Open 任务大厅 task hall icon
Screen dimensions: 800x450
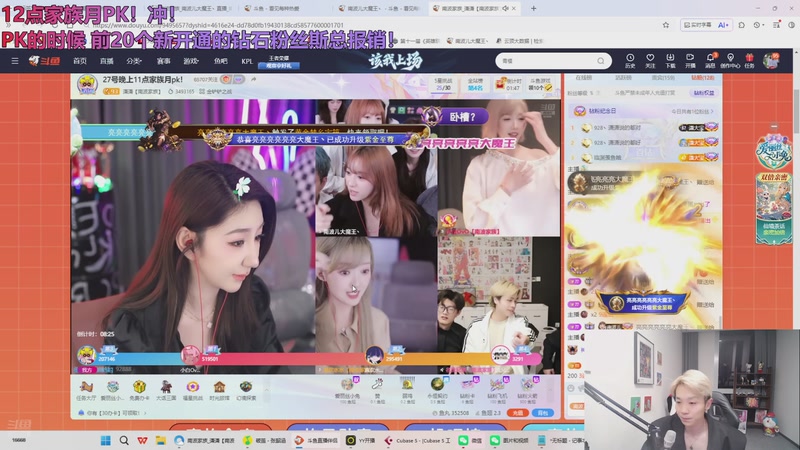point(86,390)
